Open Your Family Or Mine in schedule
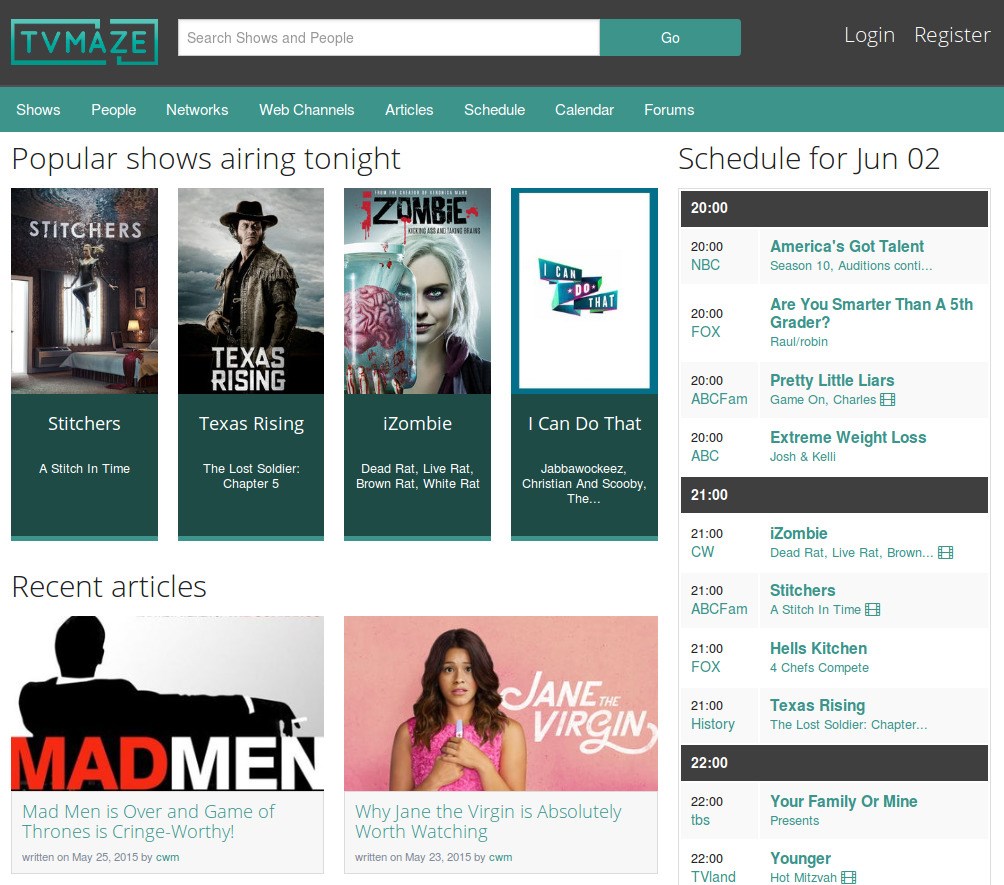This screenshot has width=1004, height=885. click(x=844, y=801)
